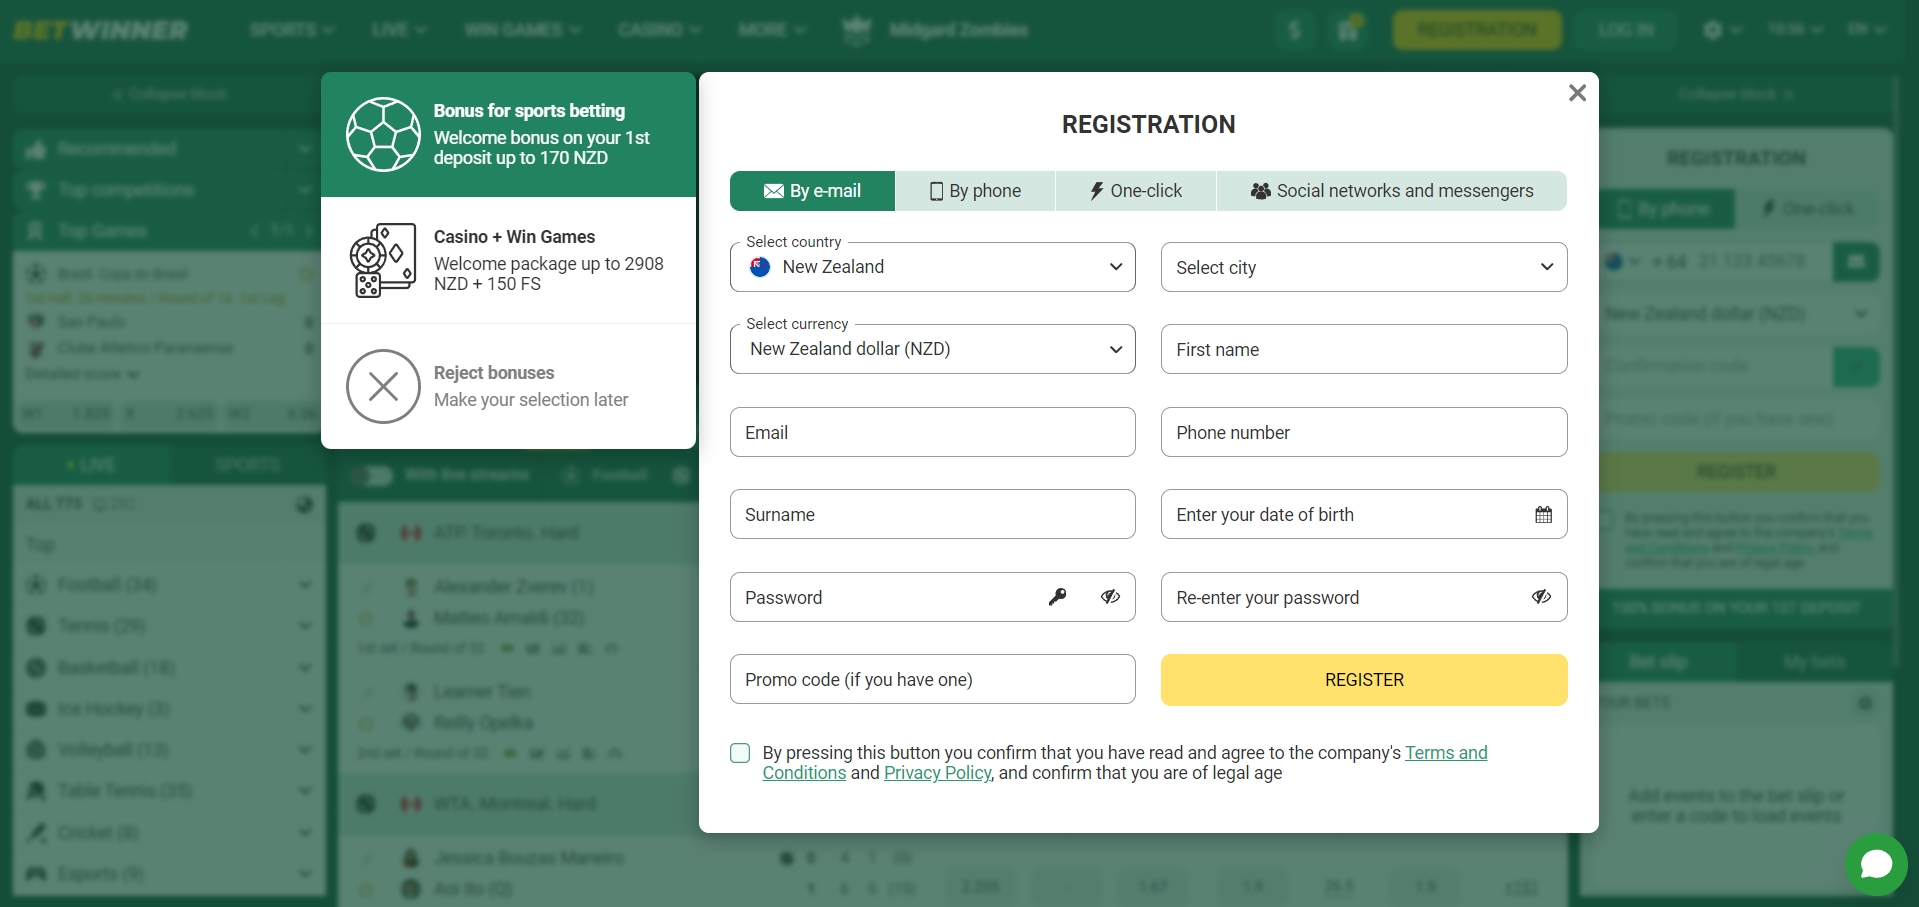Open the My bets tab in bet slip
The height and width of the screenshot is (907, 1919).
pyautogui.click(x=1814, y=662)
